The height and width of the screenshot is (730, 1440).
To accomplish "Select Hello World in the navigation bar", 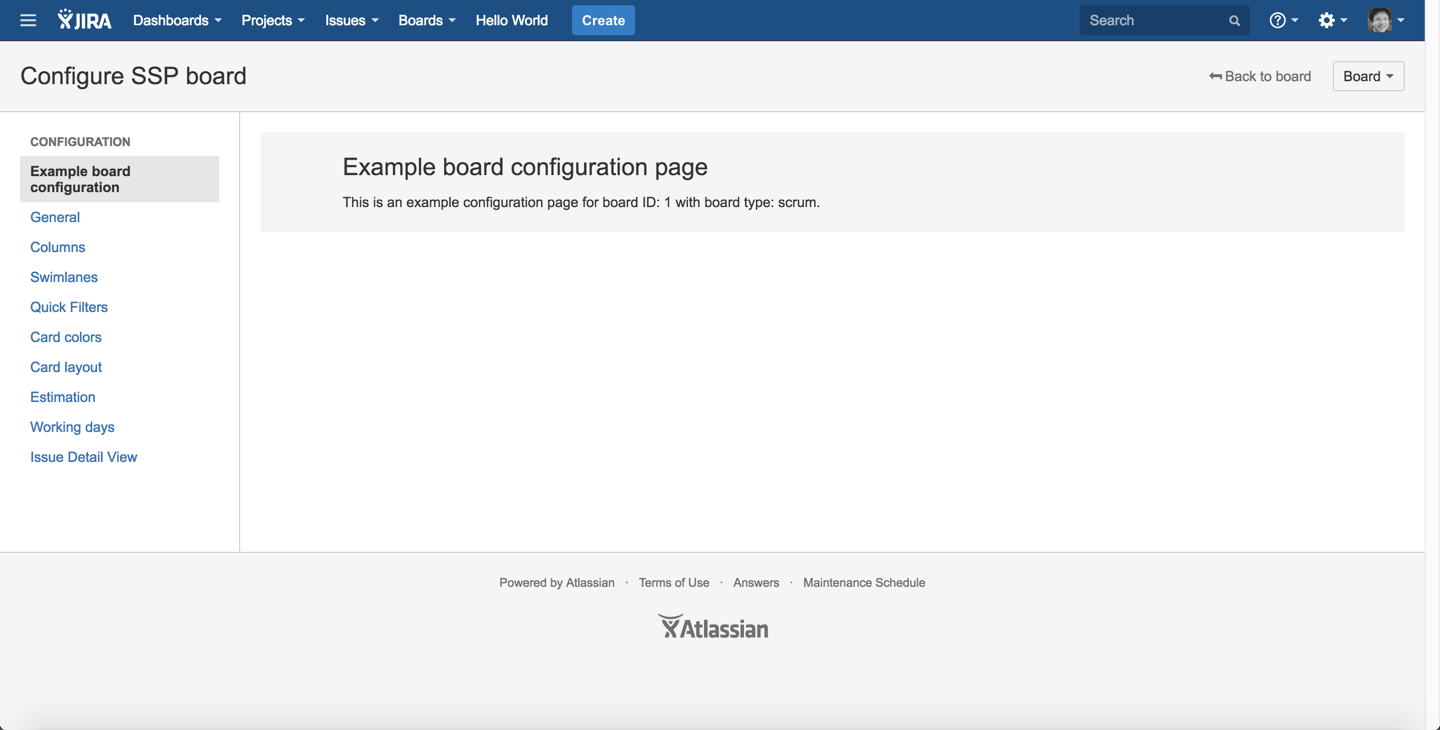I will [511, 20].
